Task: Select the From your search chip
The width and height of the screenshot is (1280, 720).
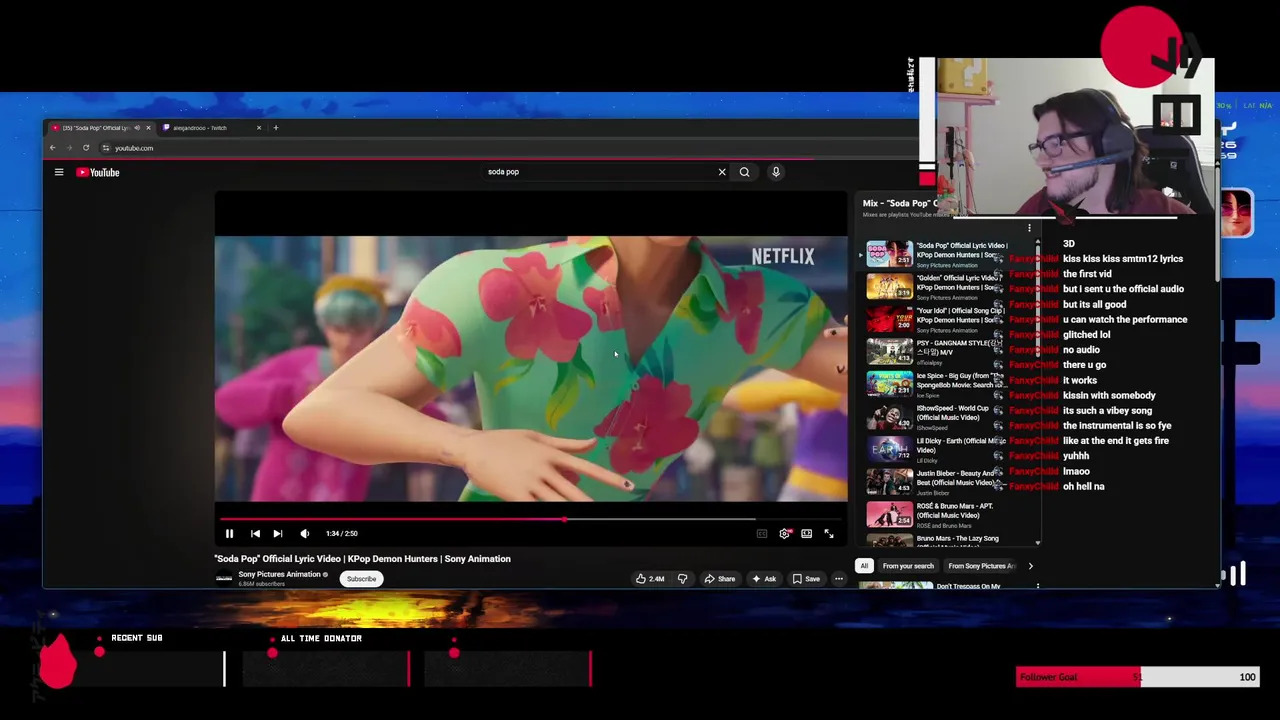Action: [x=908, y=566]
